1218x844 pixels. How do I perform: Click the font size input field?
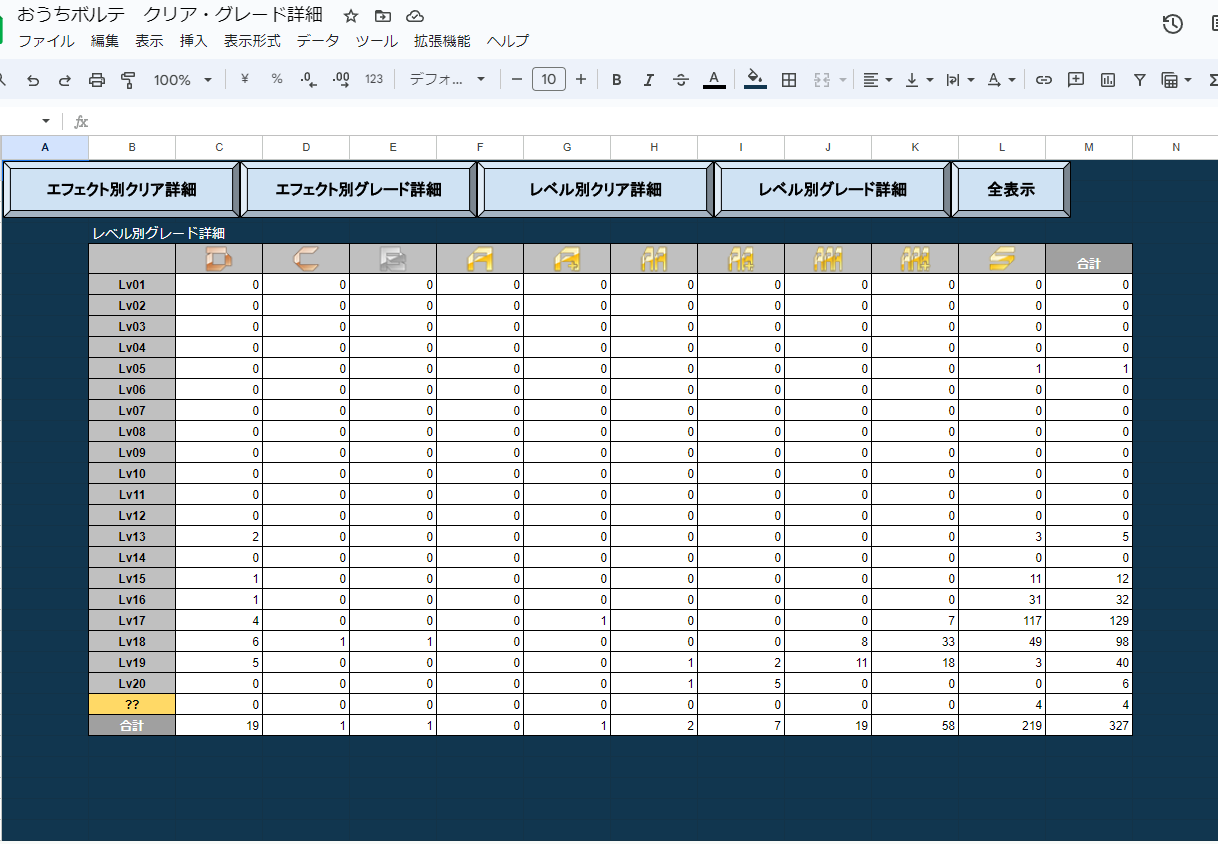549,80
